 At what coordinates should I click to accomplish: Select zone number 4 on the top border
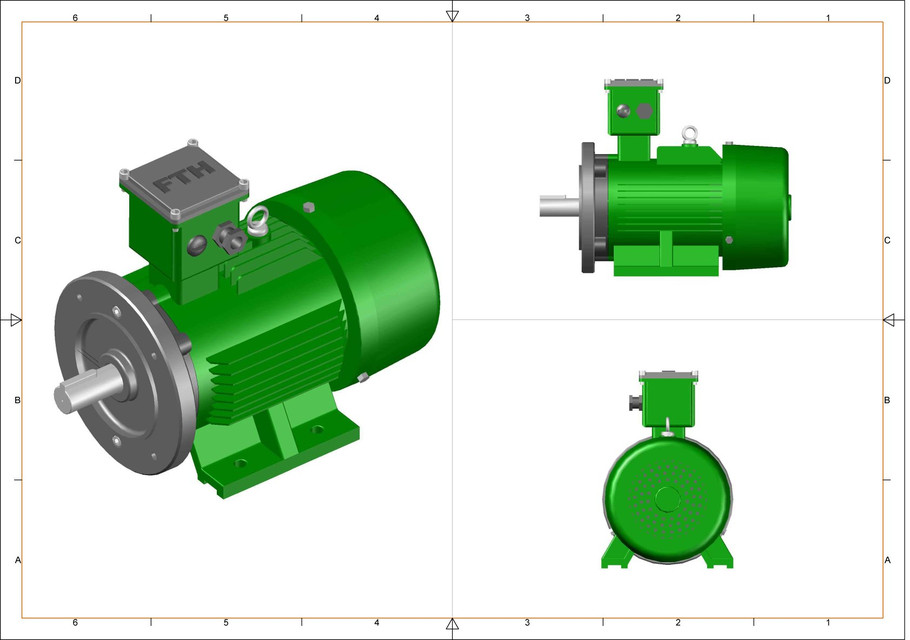point(377,16)
